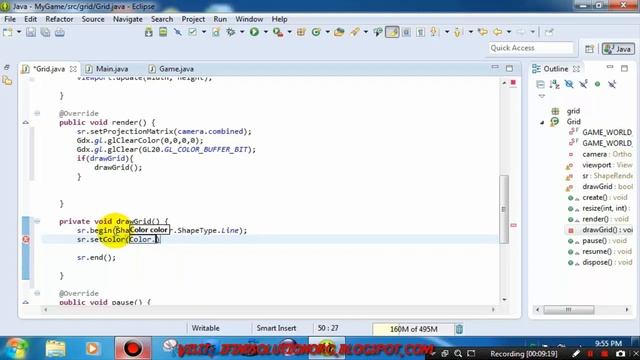Click the Last Edit Location icon

(x=482, y=32)
